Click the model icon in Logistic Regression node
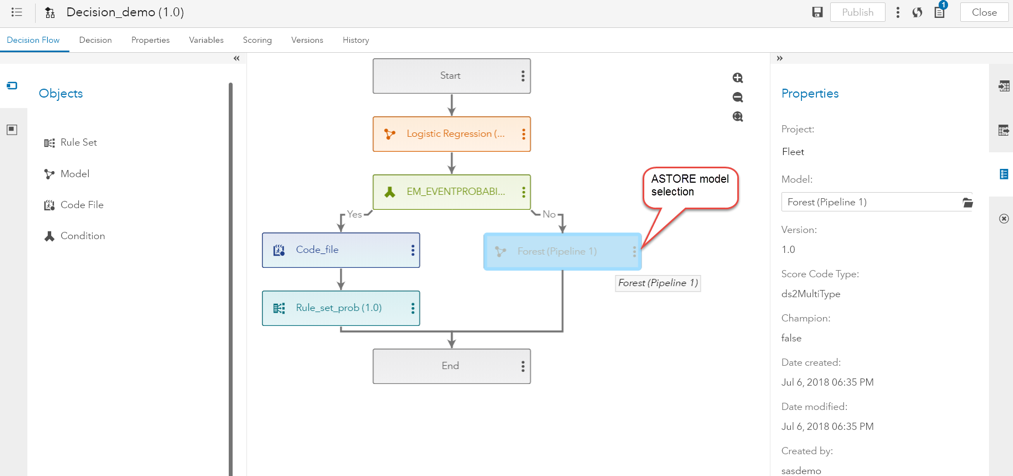This screenshot has height=476, width=1013. [x=390, y=134]
